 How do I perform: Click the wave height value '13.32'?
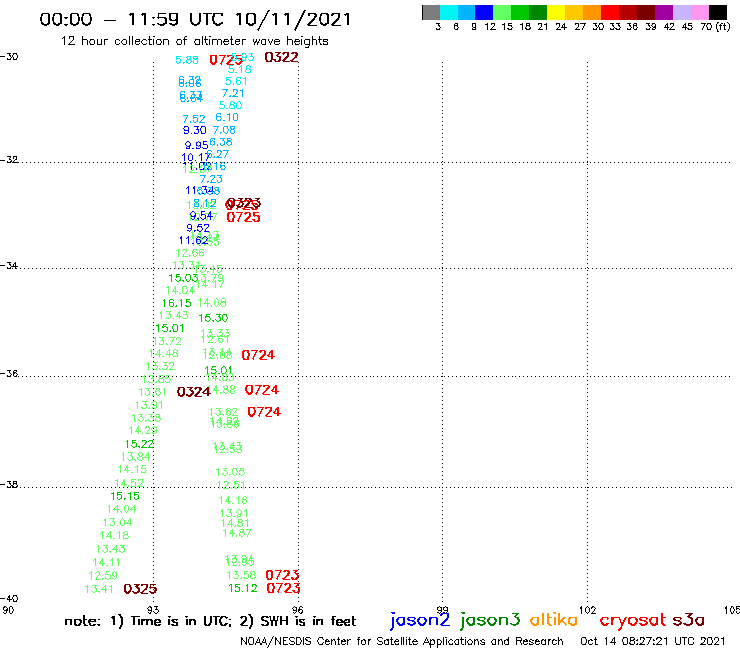pos(160,366)
